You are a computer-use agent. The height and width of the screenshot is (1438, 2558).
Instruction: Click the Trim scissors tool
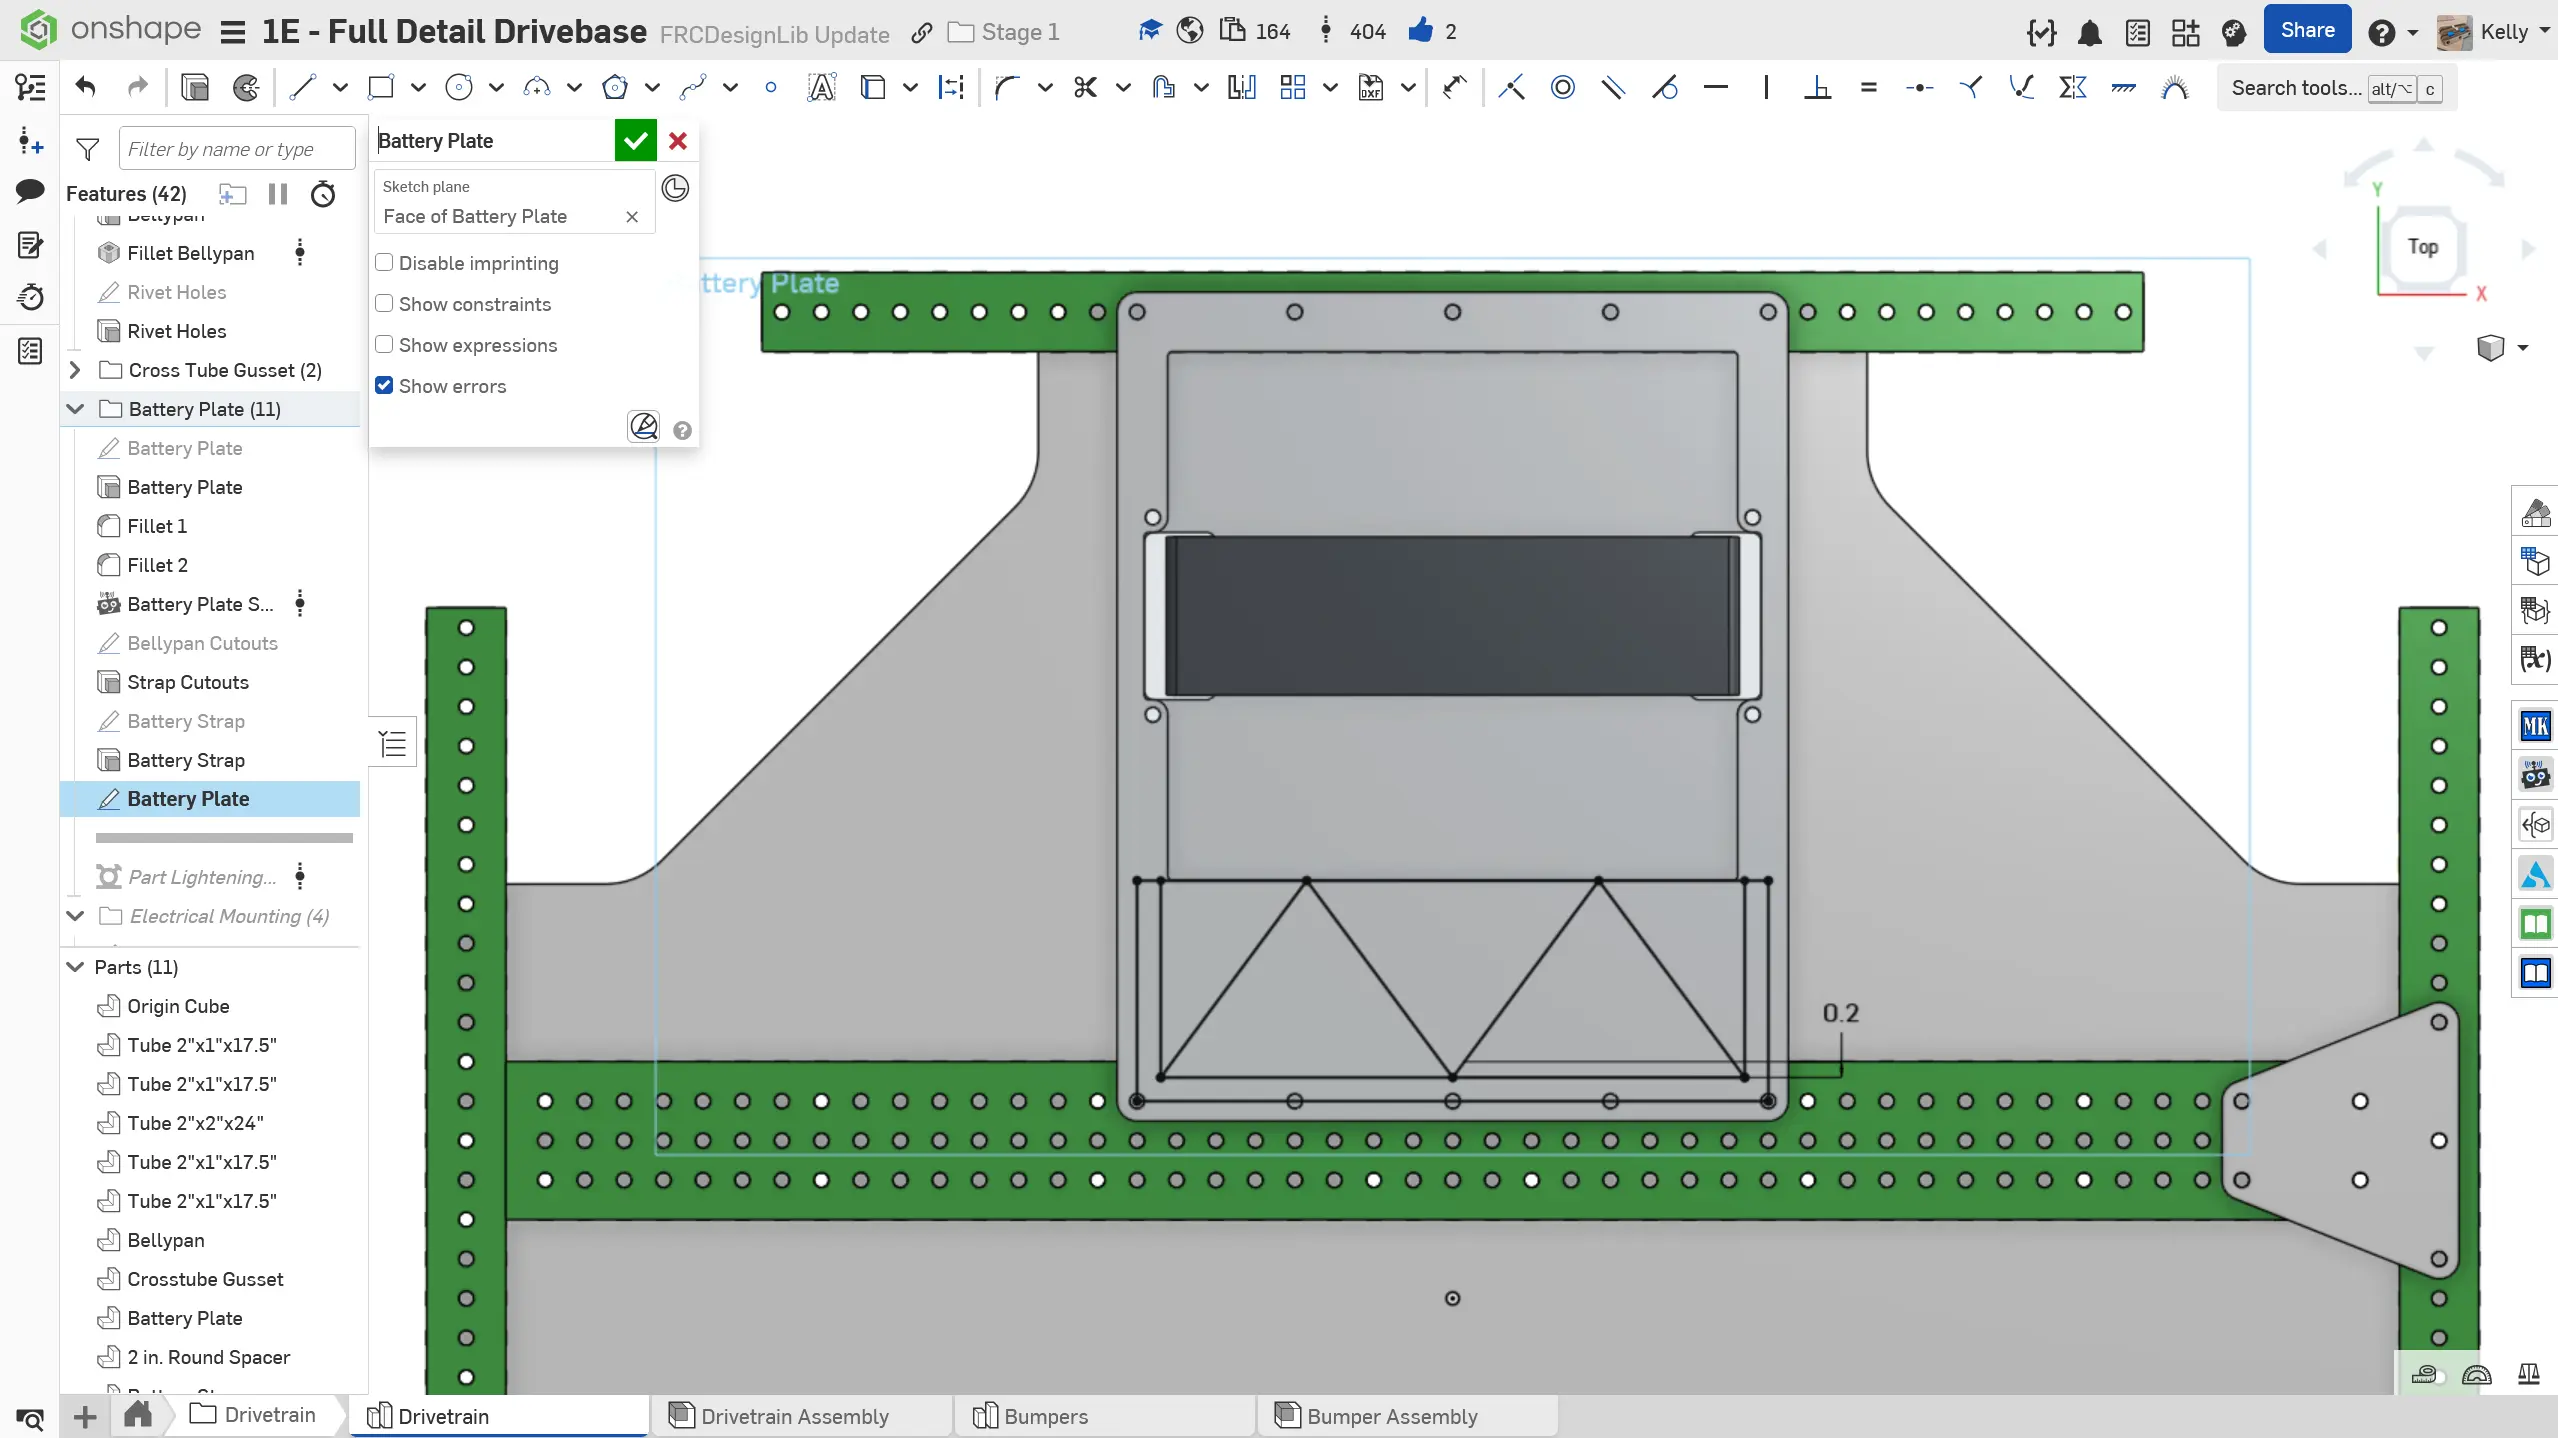click(1085, 88)
